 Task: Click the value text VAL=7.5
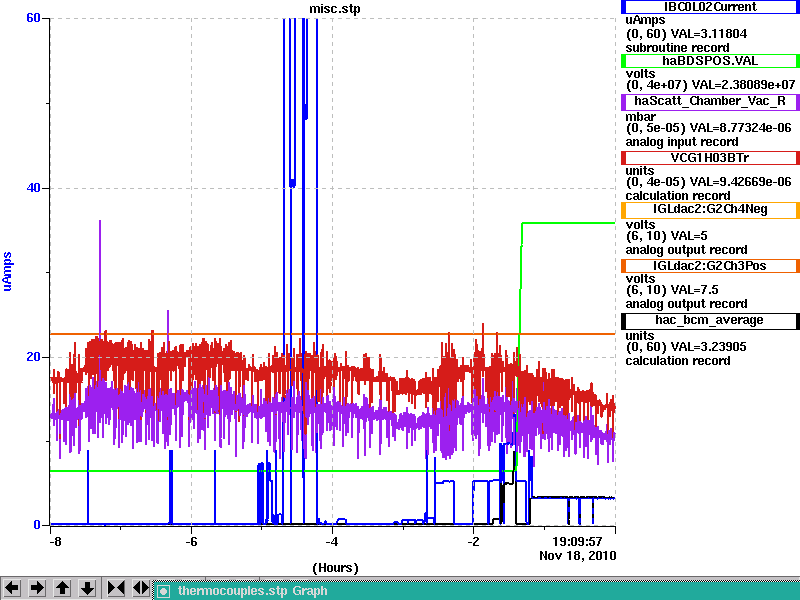[x=694, y=290]
